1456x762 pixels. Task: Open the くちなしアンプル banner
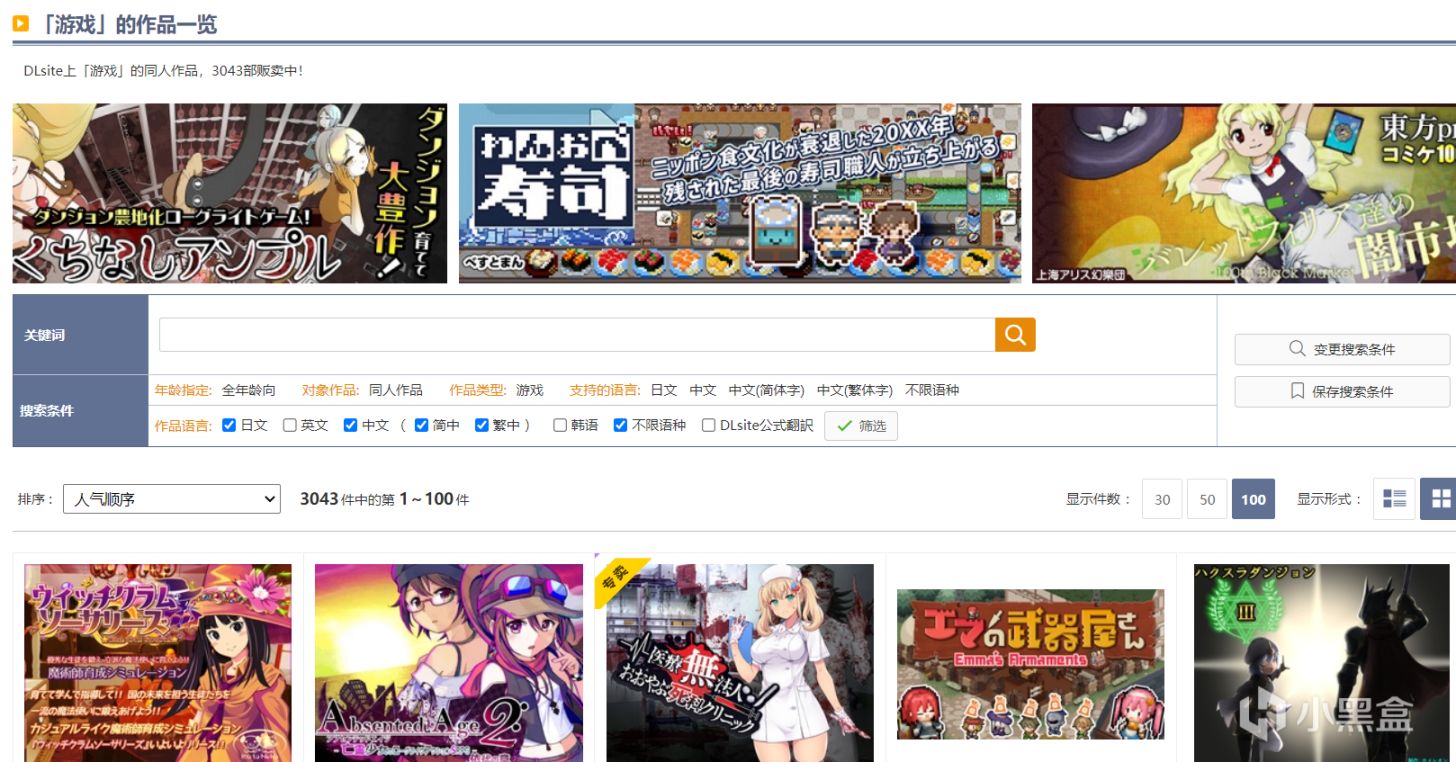(230, 193)
